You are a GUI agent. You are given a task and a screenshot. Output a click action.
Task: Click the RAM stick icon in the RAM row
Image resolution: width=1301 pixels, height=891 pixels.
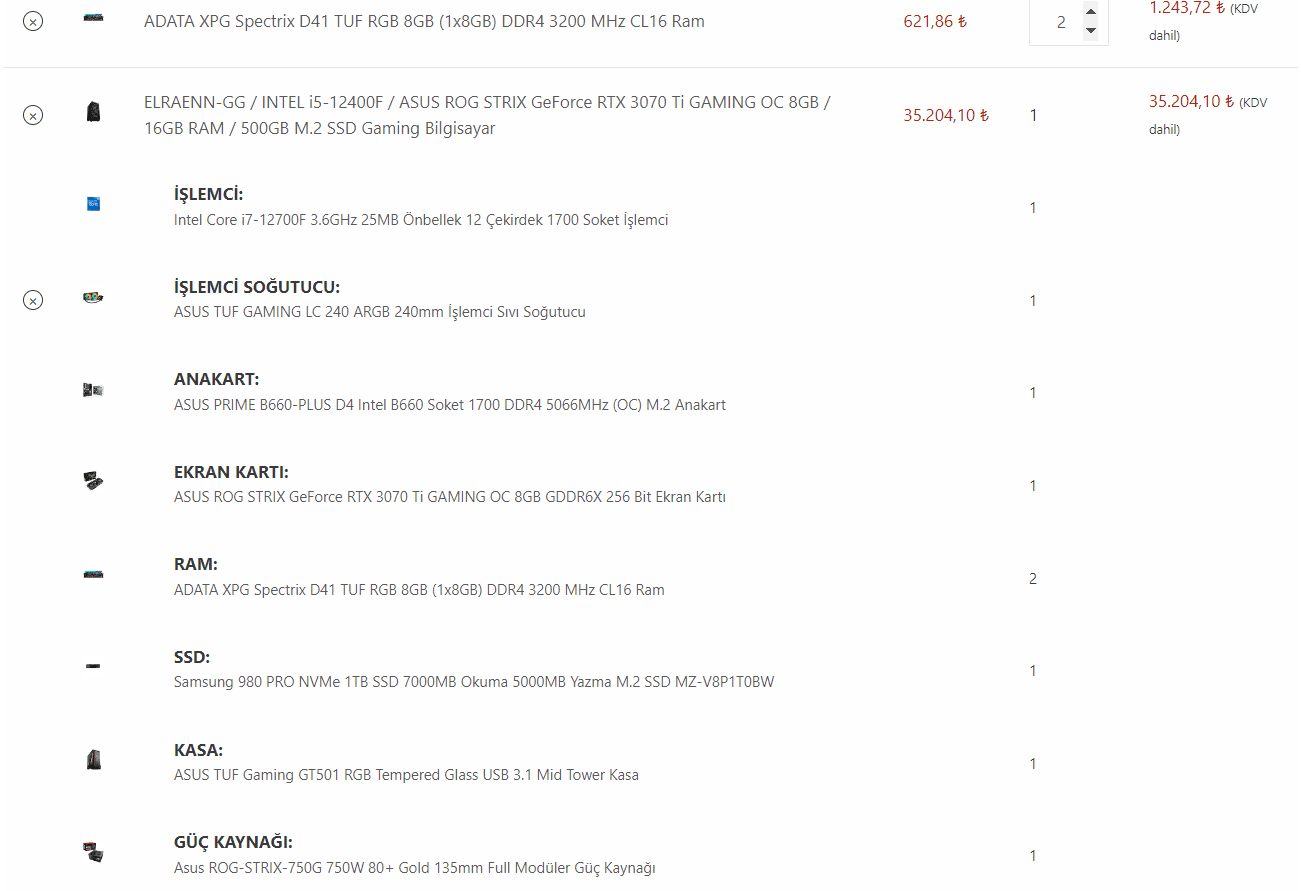(93, 575)
